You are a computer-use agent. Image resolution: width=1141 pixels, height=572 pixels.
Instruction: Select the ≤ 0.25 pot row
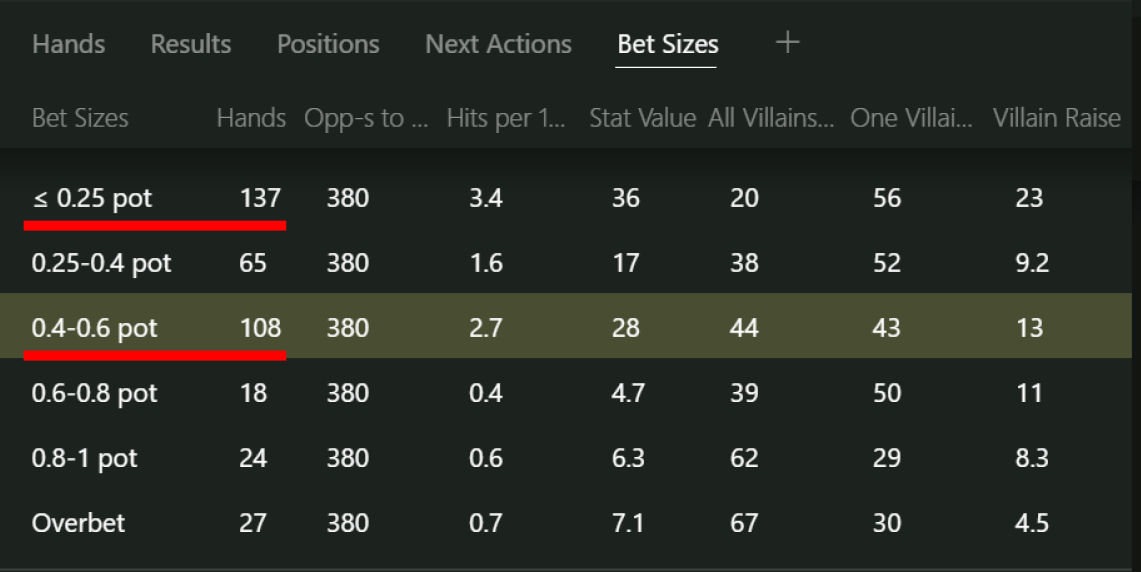coord(565,198)
